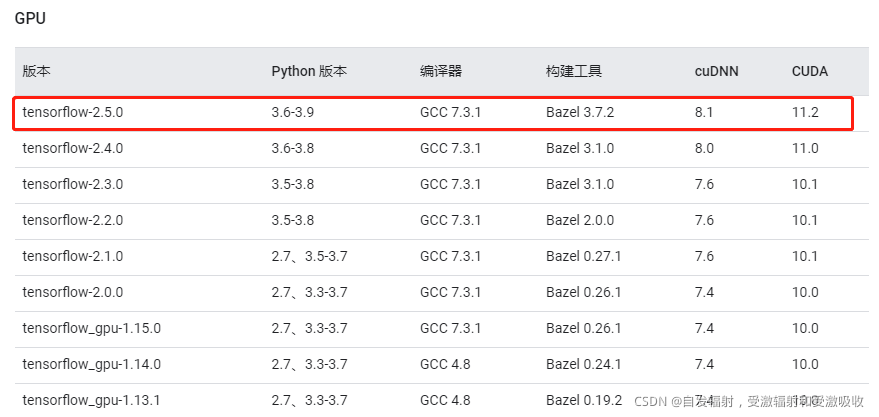The image size is (879, 417).
Task: Click CUDA 10.1 in tensorflow-2.3.0 row
Action: click(x=805, y=184)
